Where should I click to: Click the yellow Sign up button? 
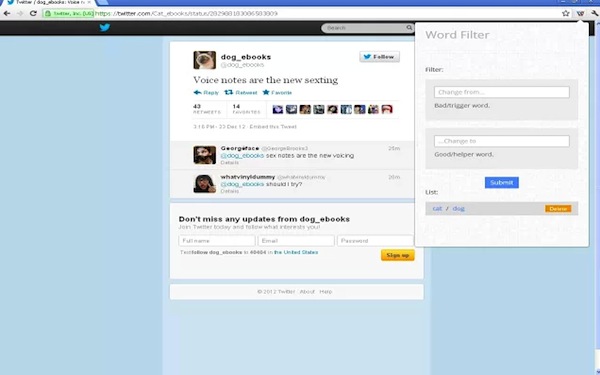398,255
